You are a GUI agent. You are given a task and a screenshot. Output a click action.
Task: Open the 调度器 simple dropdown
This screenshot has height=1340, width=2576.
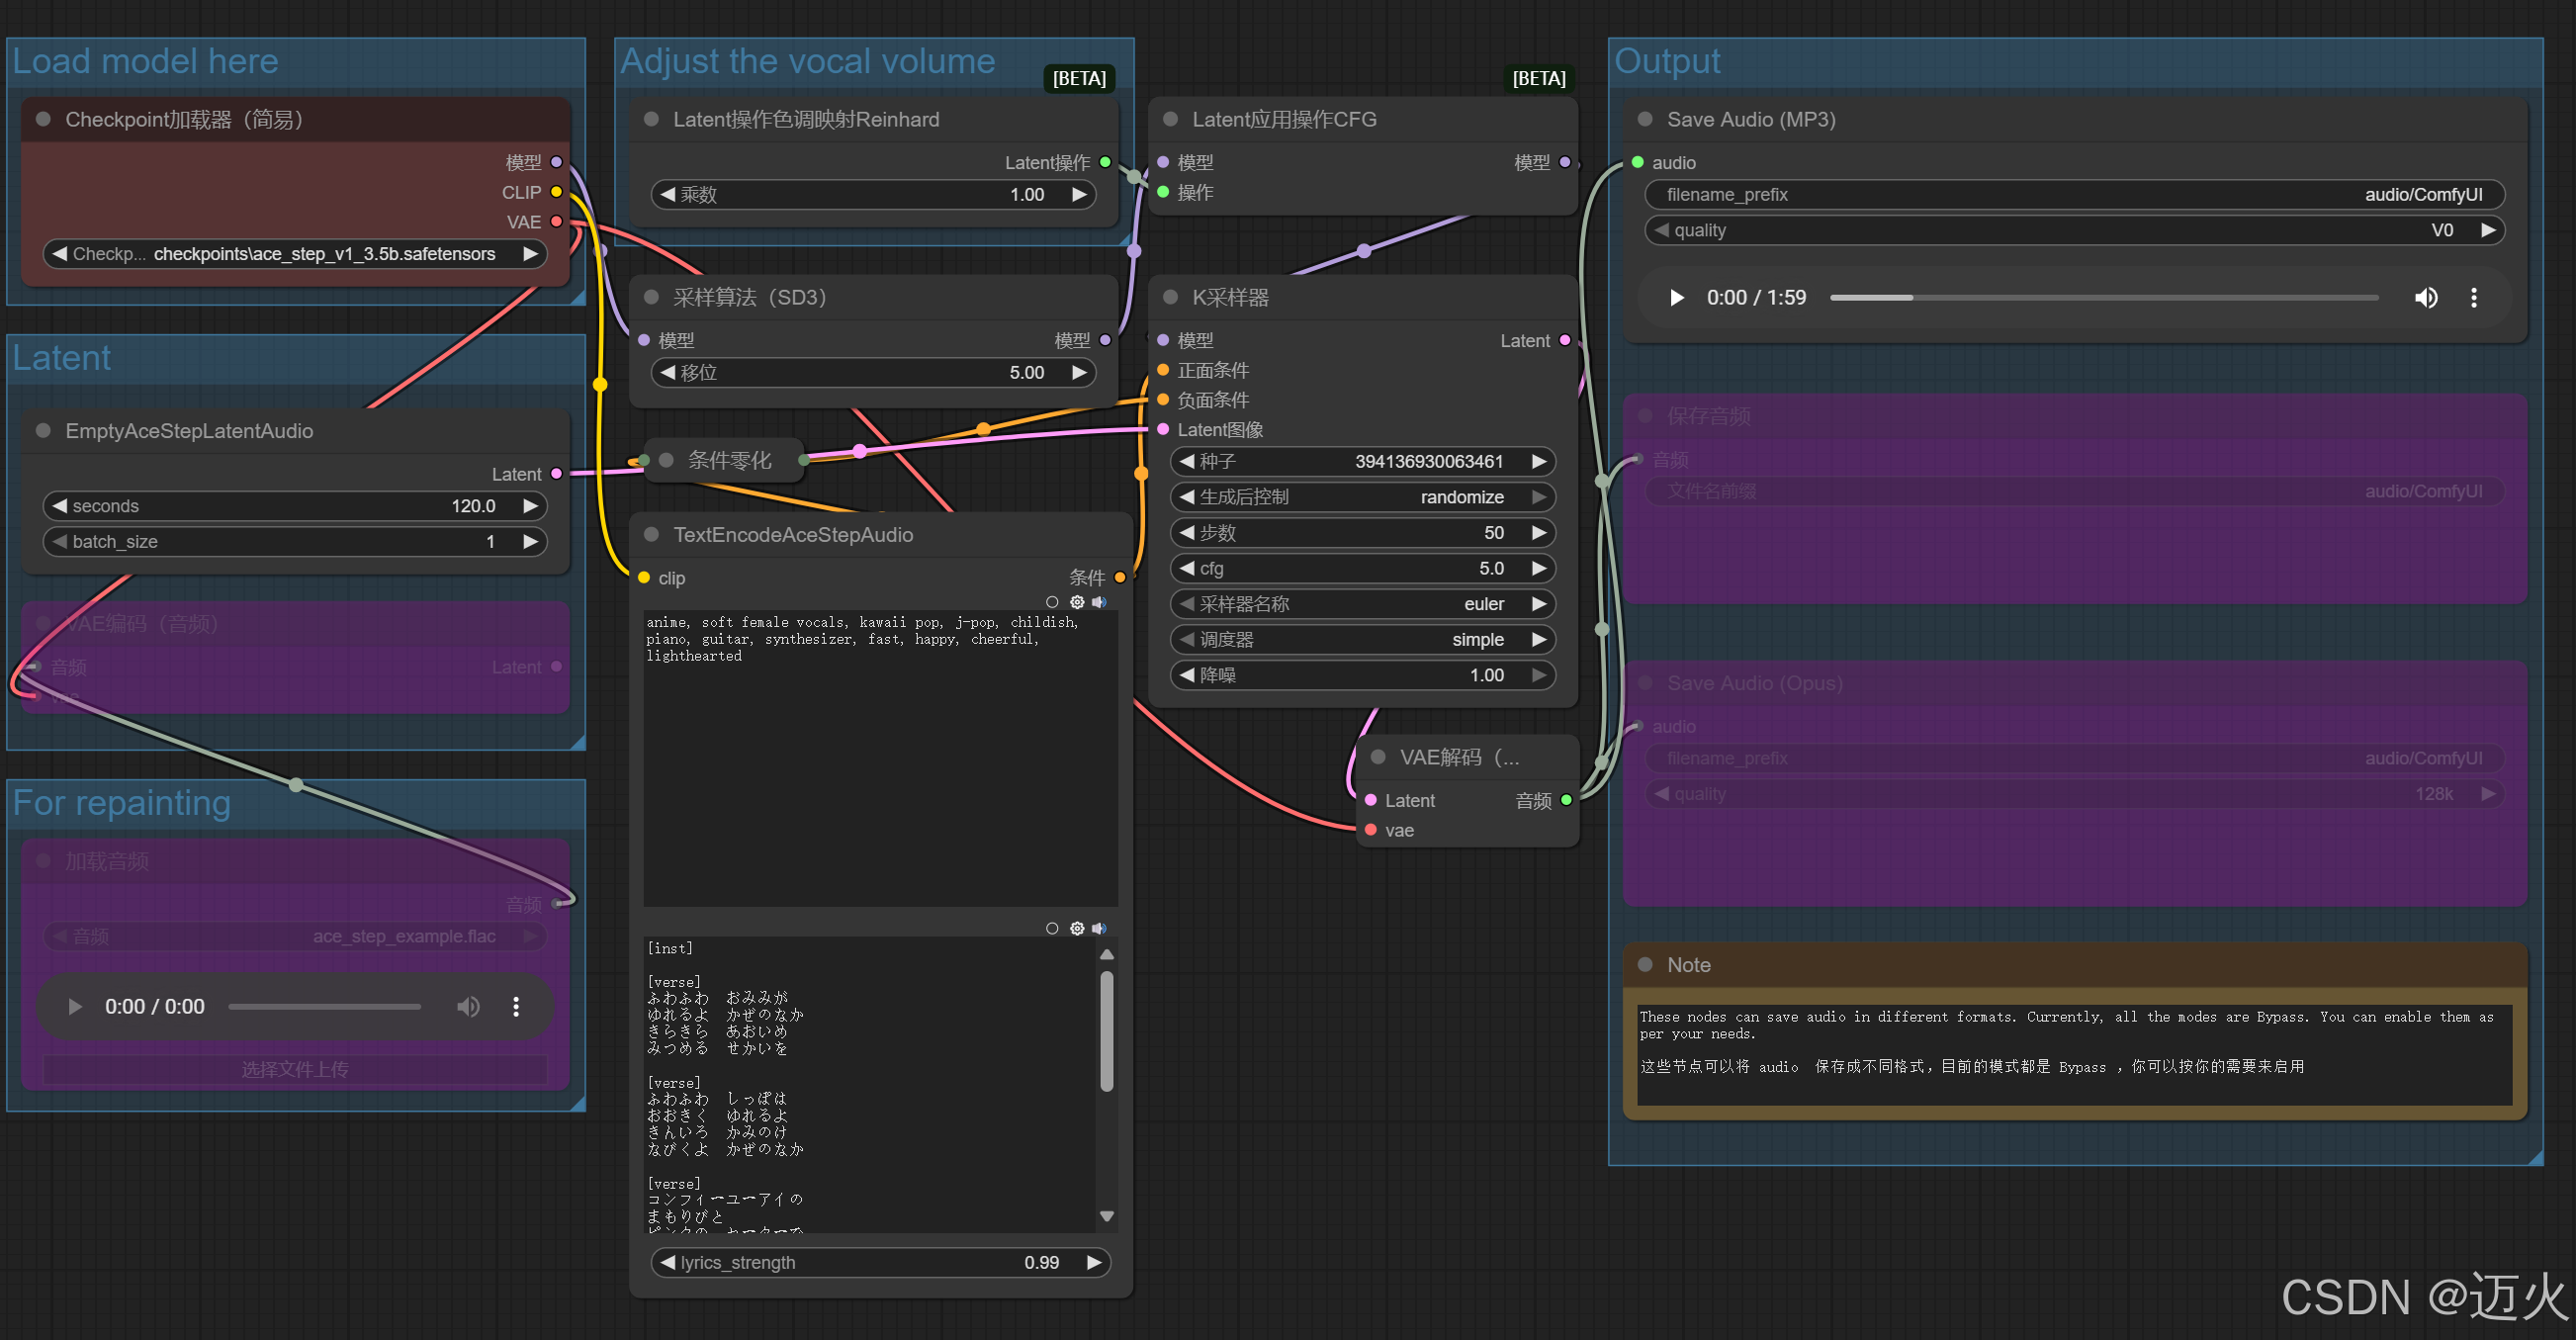coord(1362,639)
